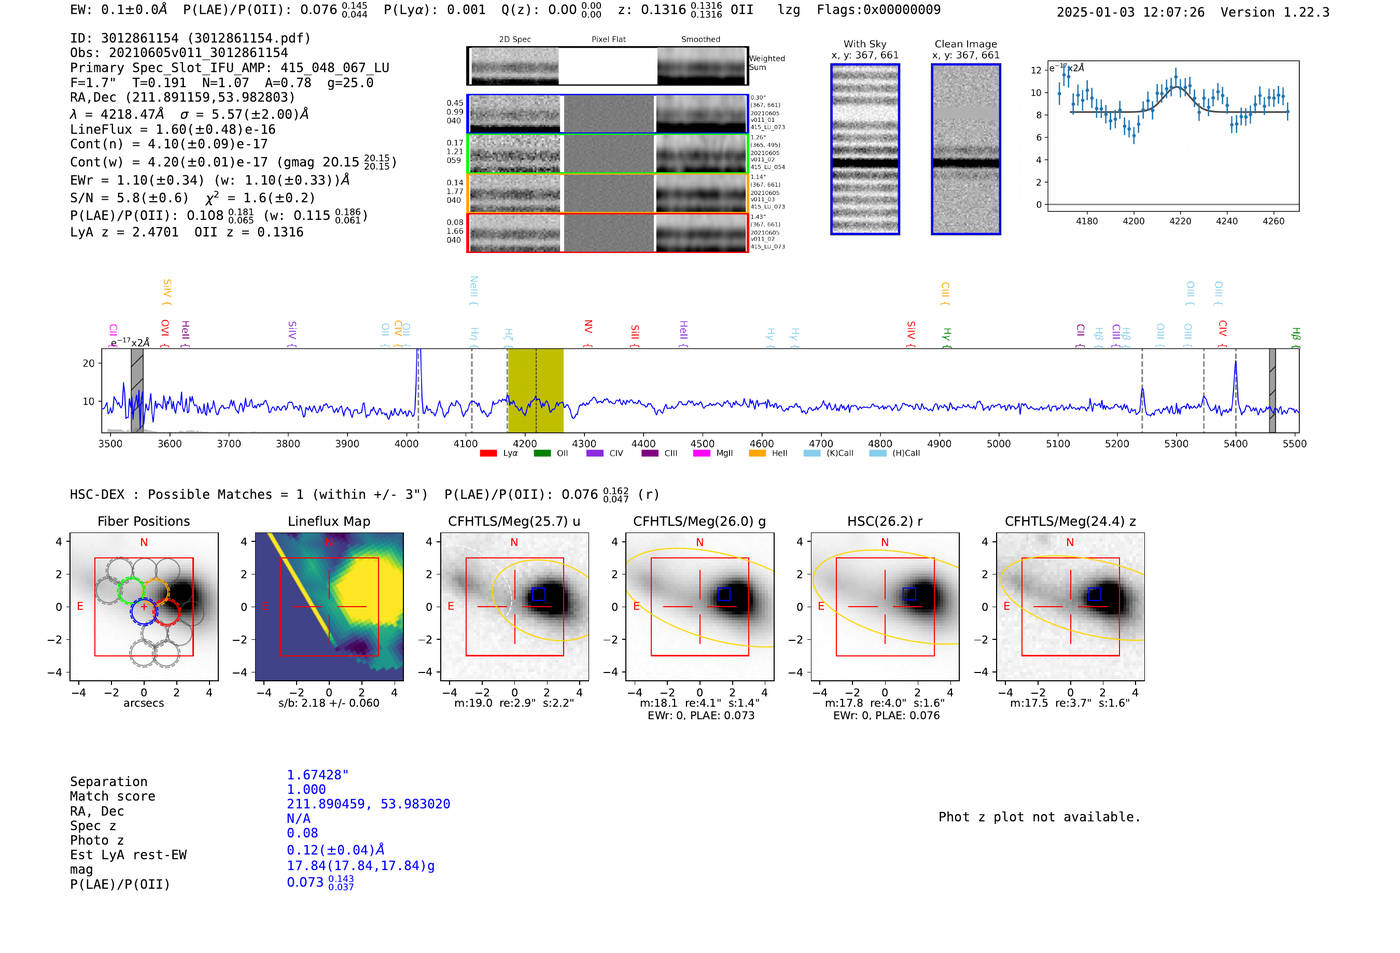Click the MgII magenta legend swatch
Screen dimensions: 1400x953
[700, 453]
